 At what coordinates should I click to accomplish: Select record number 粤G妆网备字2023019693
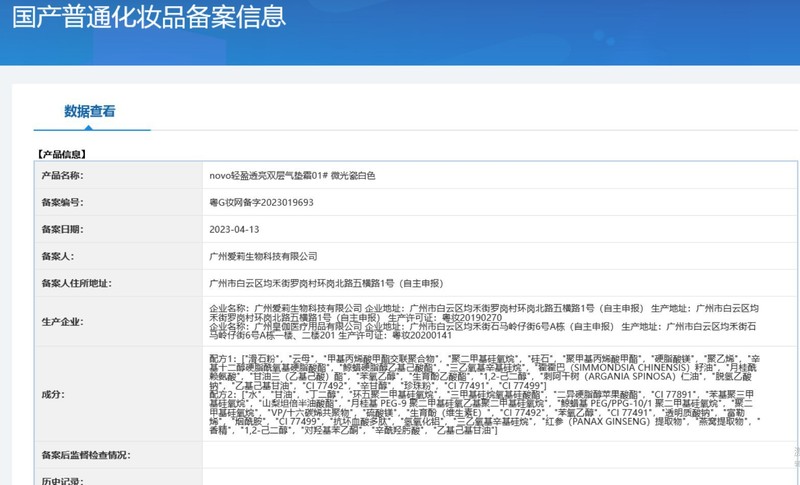[x=261, y=202]
